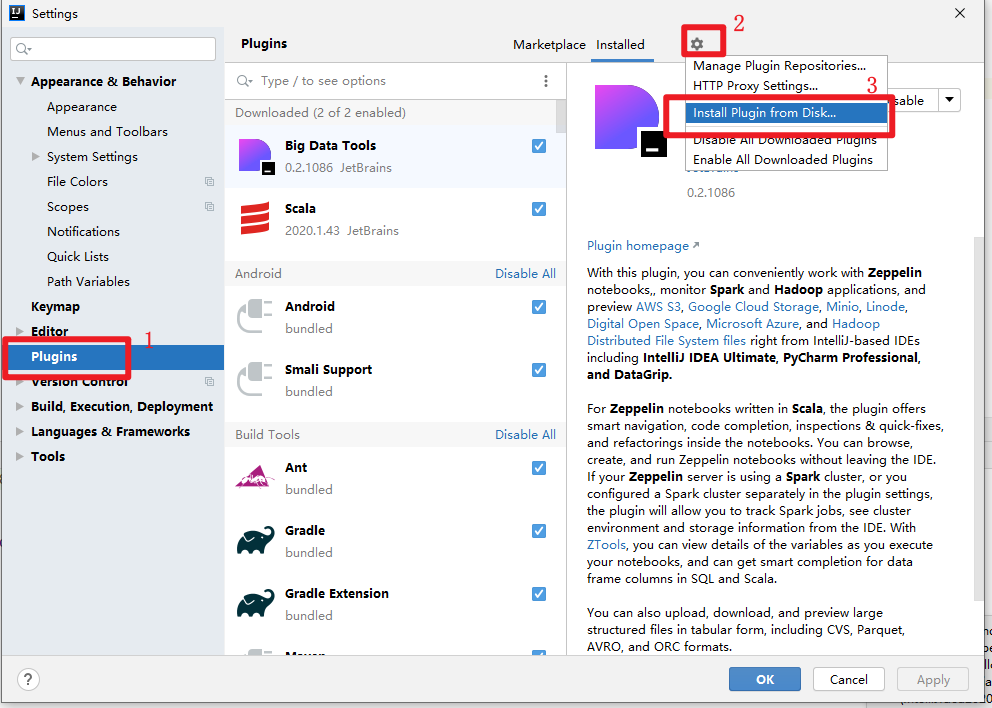Image resolution: width=992 pixels, height=708 pixels.
Task: Click Disable All for Android group
Action: 525,273
